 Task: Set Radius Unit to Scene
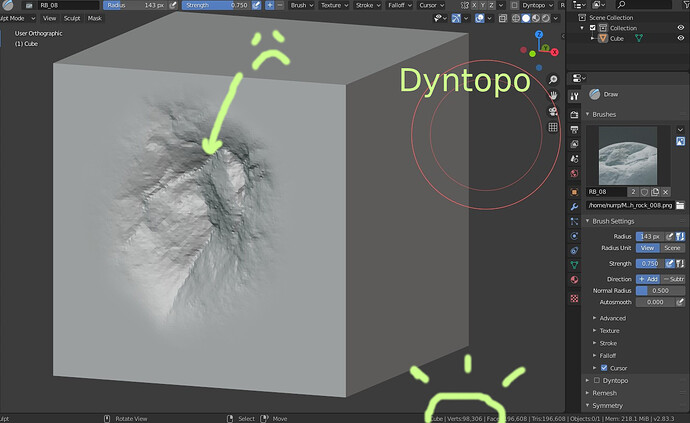[672, 248]
